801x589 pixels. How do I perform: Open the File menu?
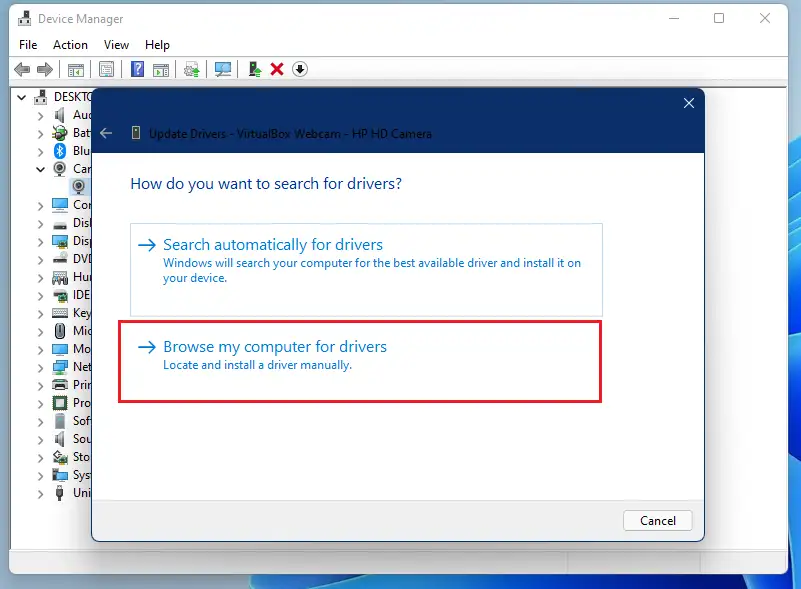coord(28,45)
